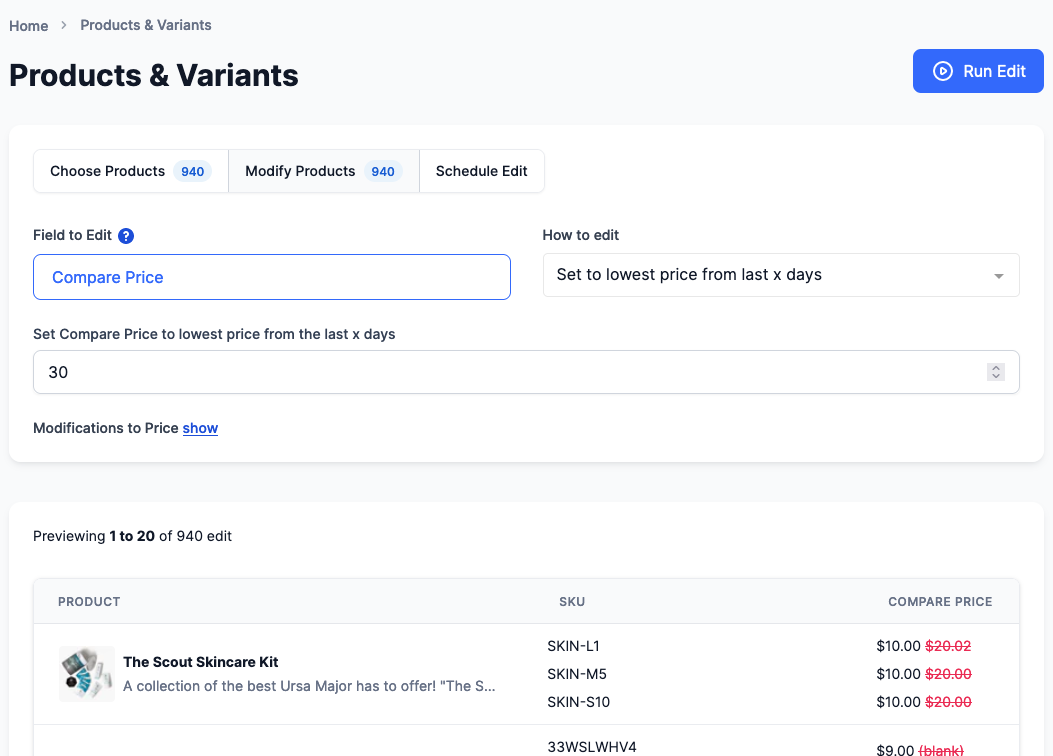Viewport: 1053px width, 756px height.
Task: Click the 940 badge on Modify Products
Action: [x=383, y=171]
